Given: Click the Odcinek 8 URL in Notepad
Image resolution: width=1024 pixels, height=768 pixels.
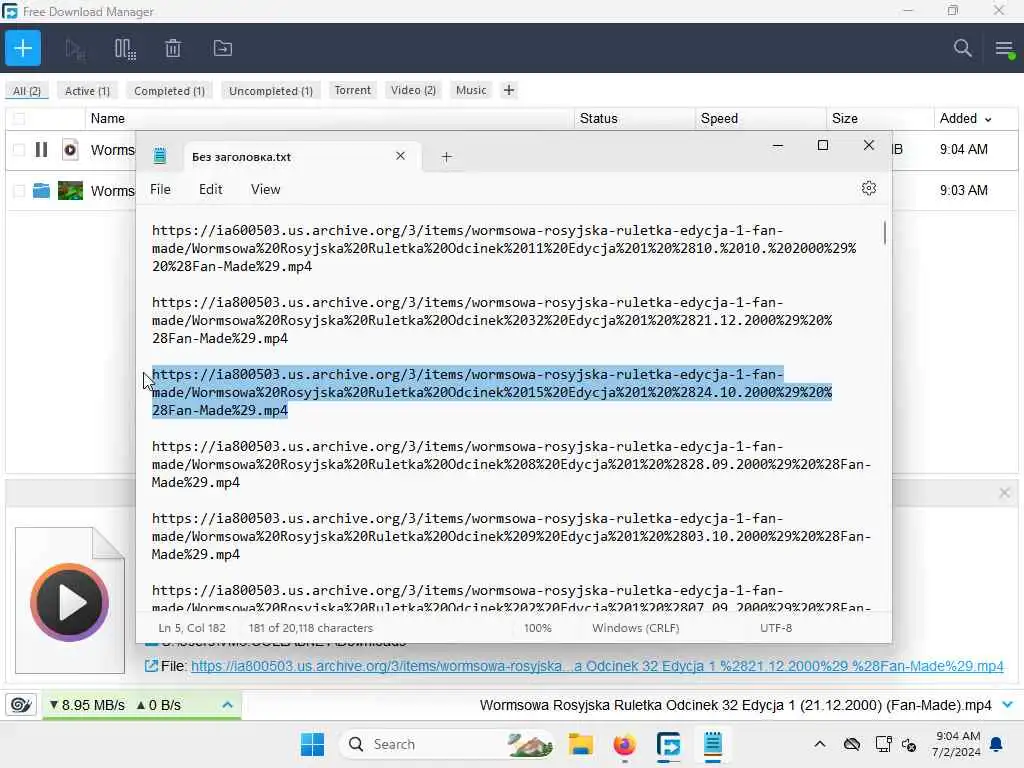Looking at the screenshot, I should tap(511, 464).
